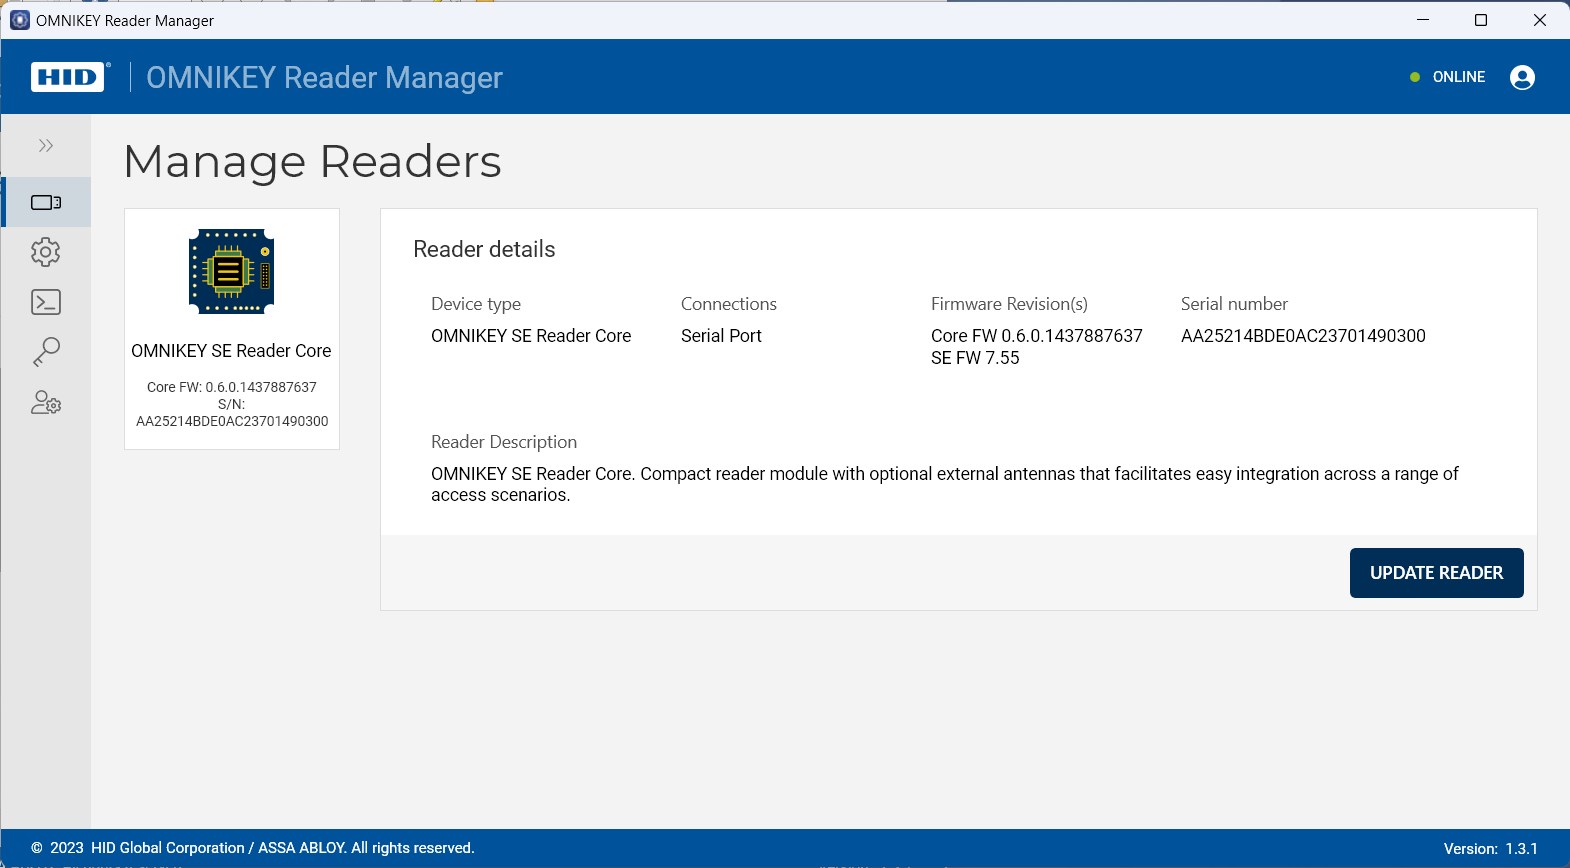Close the OMNIKEY Reader Manager window

[x=1540, y=20]
